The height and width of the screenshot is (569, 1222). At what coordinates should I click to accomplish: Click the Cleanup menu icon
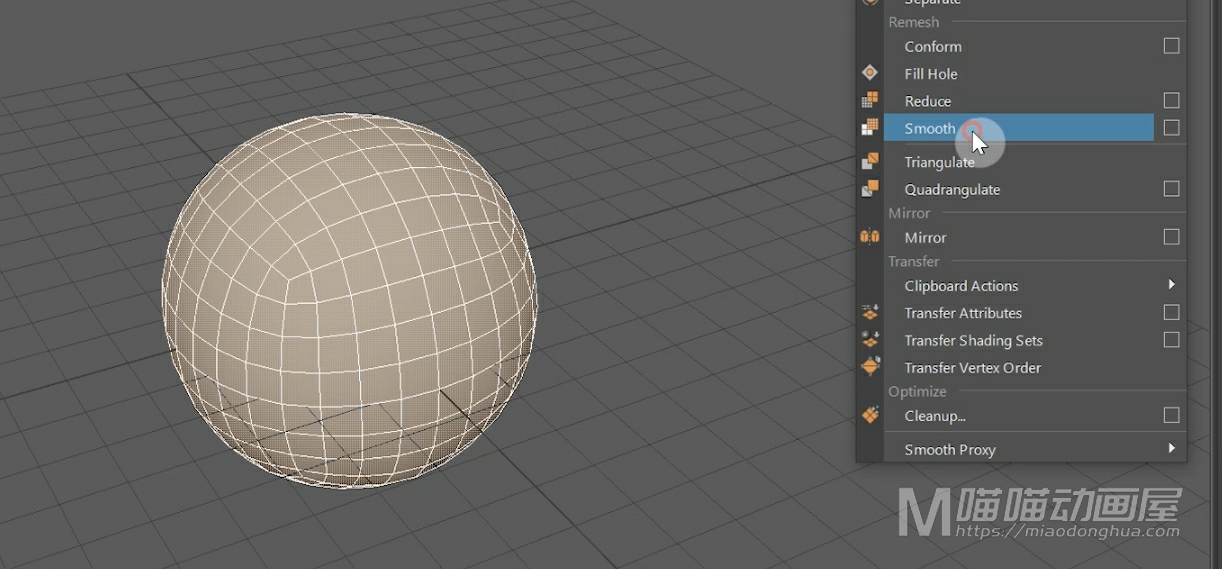tap(870, 414)
